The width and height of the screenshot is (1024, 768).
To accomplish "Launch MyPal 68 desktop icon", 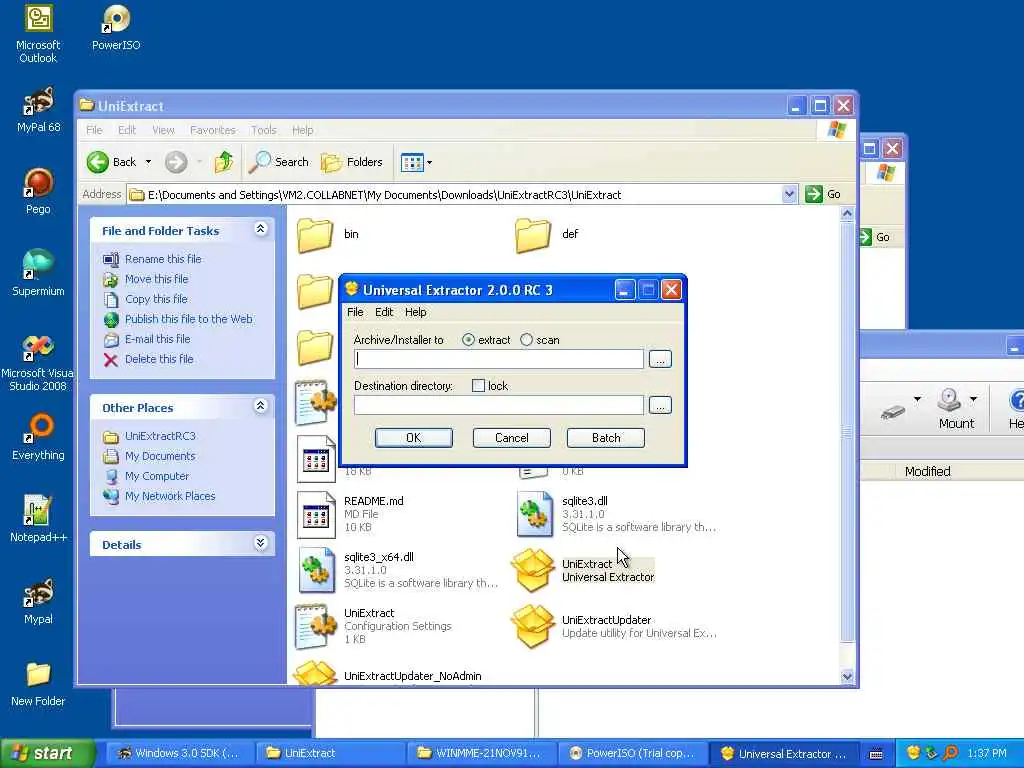I will click(38, 110).
